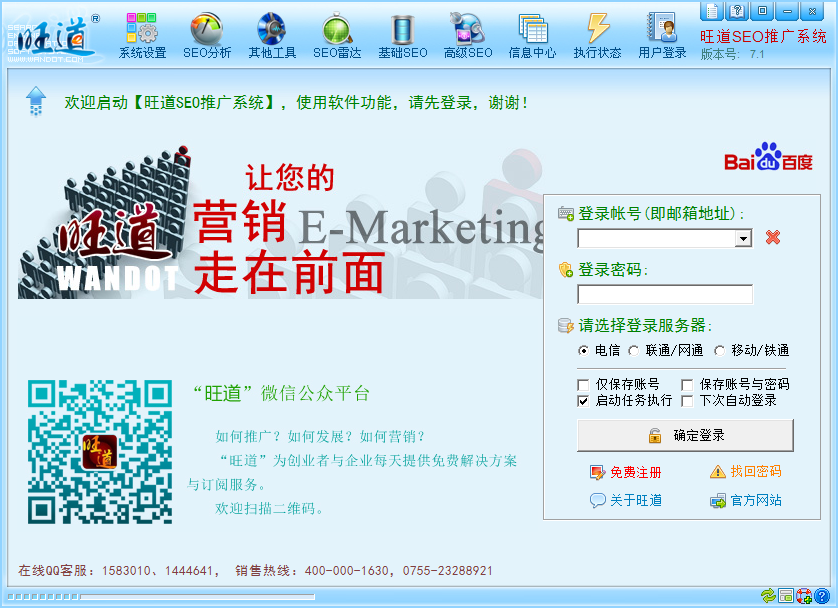Expand the login account dropdown arrow
This screenshot has height=608, width=838.
click(x=743, y=238)
